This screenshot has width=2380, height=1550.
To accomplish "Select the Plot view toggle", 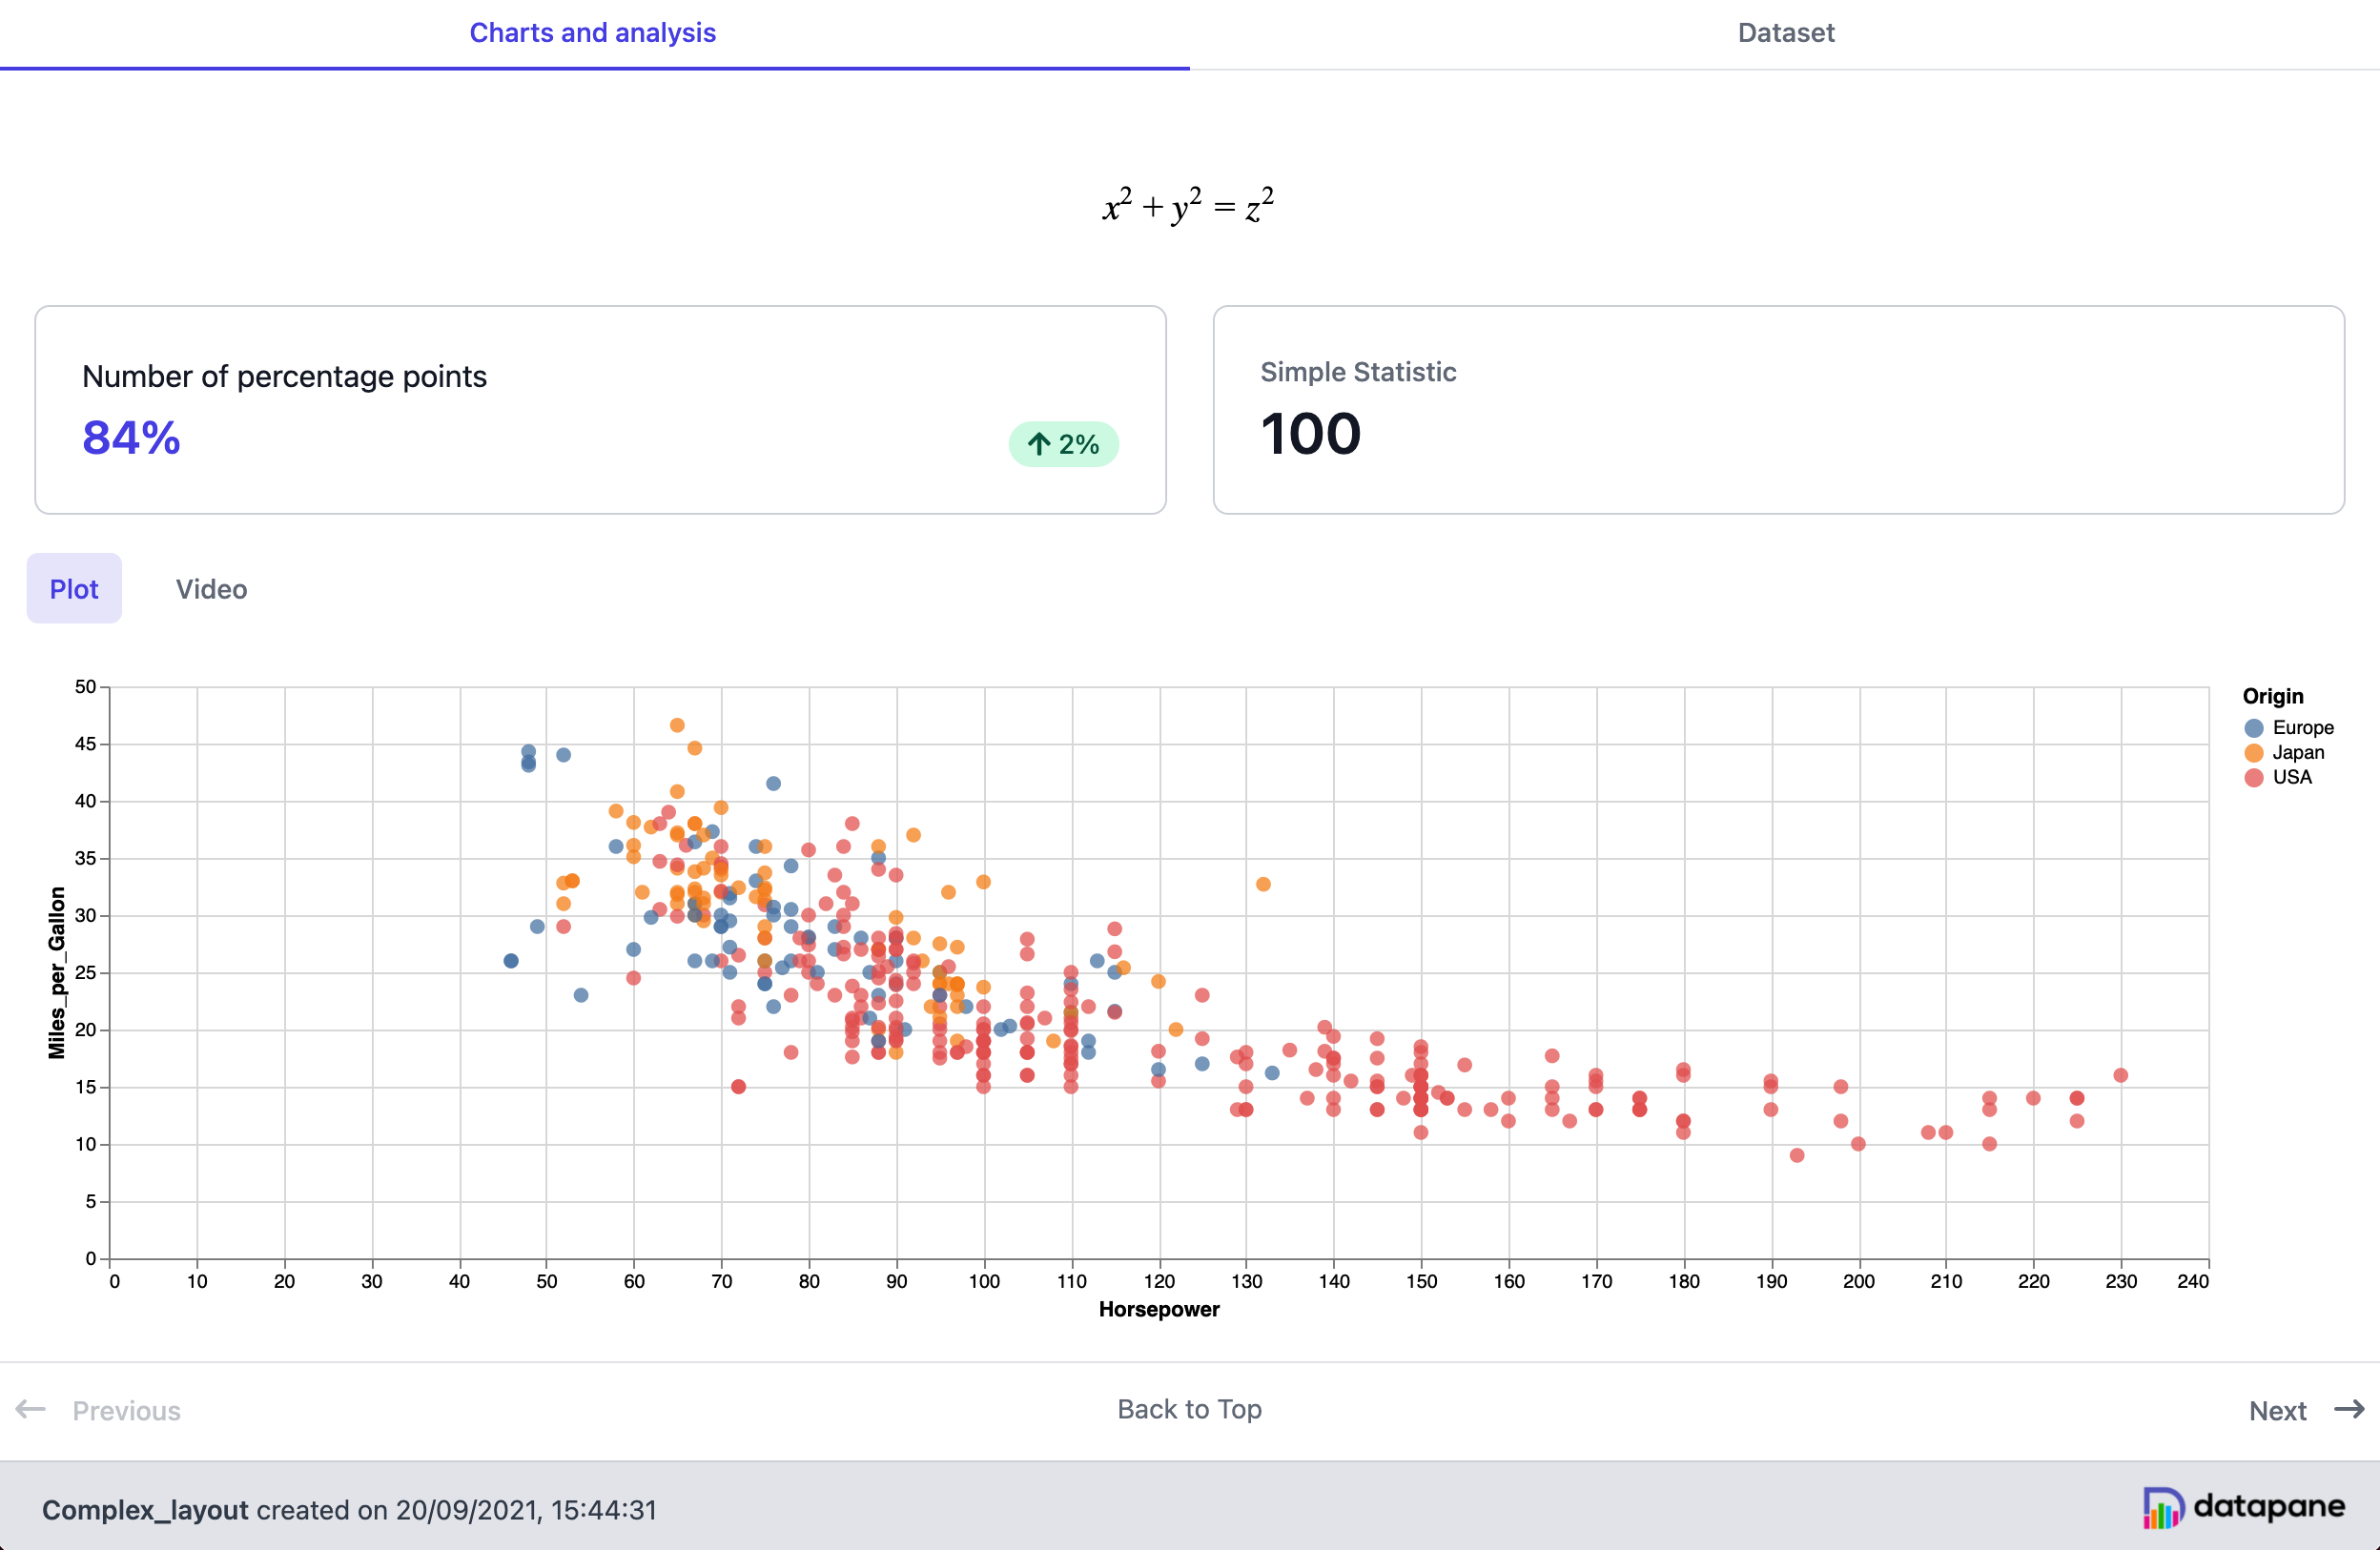I will click(73, 588).
